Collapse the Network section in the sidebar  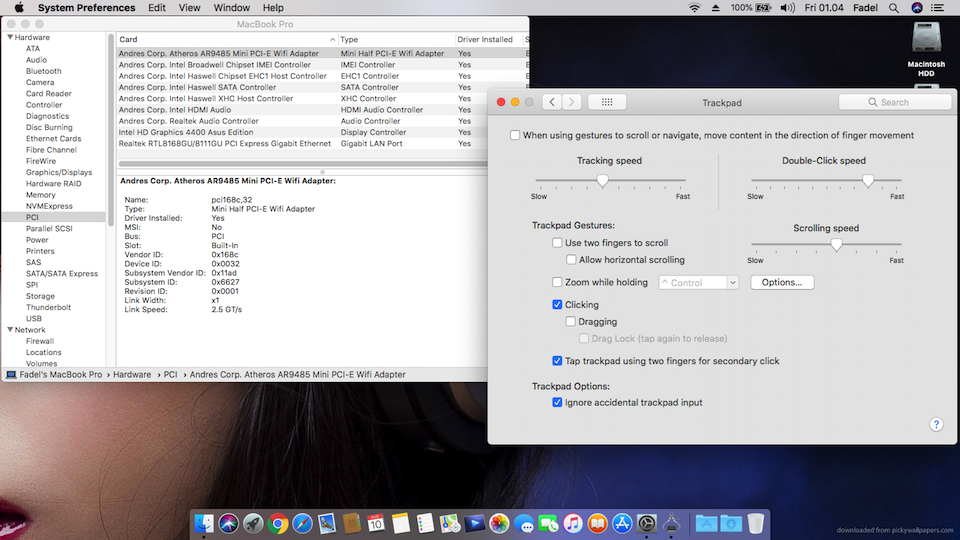[x=10, y=329]
